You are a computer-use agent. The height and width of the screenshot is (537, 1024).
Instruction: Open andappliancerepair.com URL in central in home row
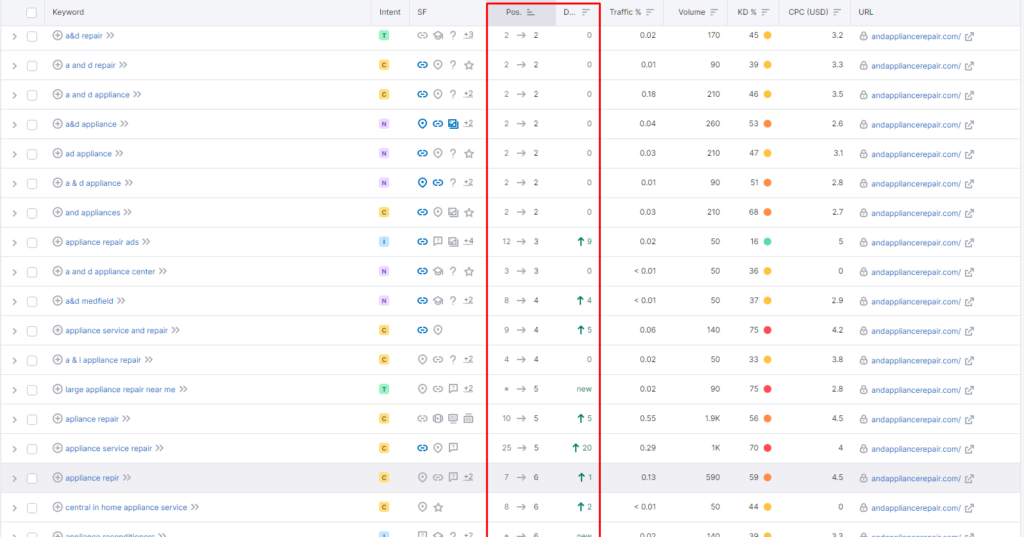(916, 508)
